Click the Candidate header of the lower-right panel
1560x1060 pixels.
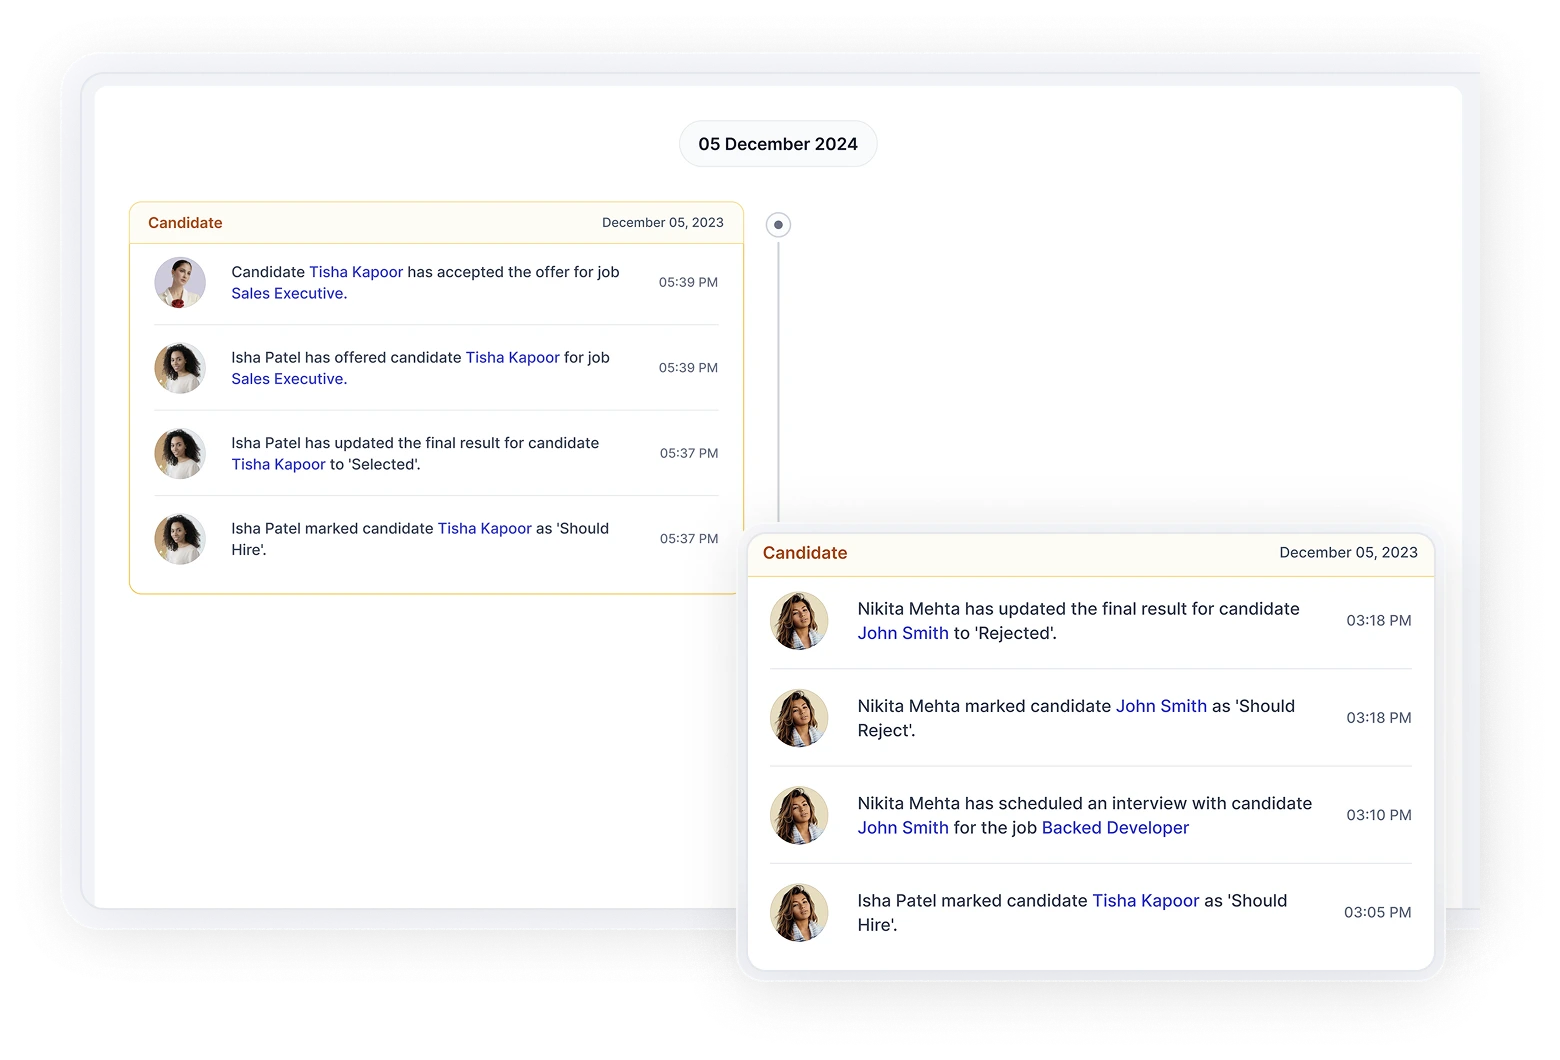(804, 552)
